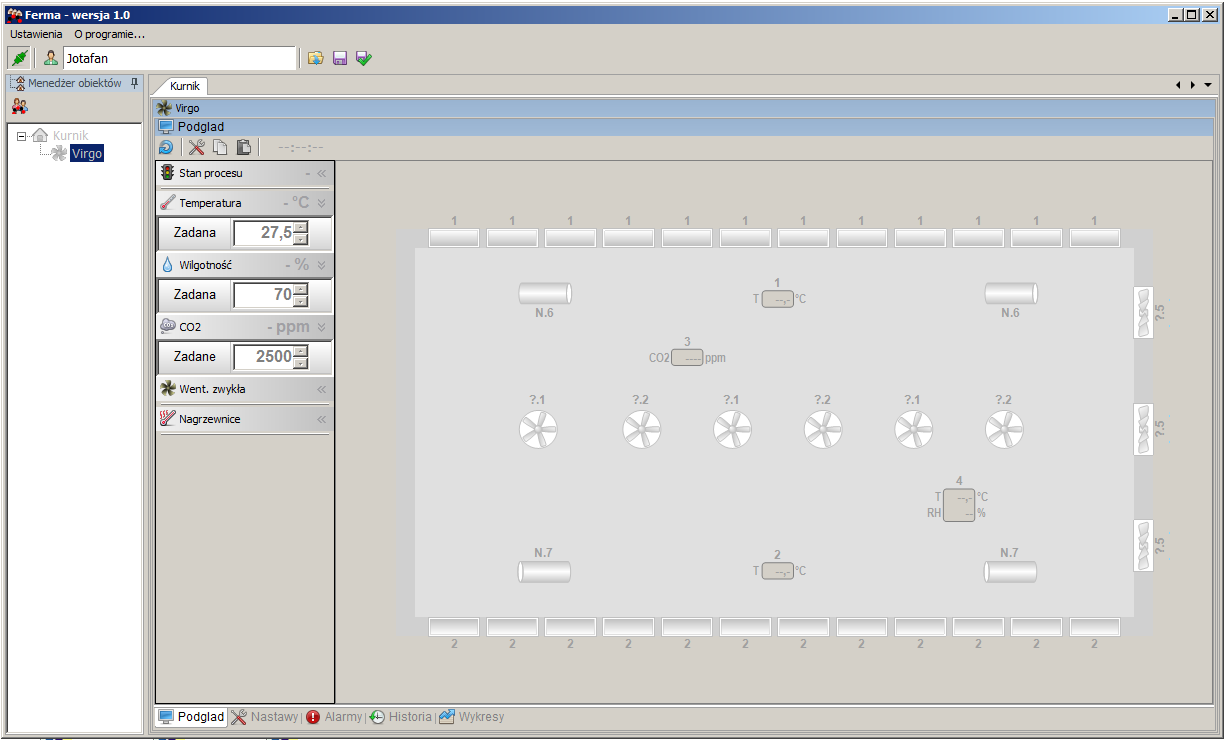Click the bottommost ?.5 tunnel fan

click(1144, 545)
